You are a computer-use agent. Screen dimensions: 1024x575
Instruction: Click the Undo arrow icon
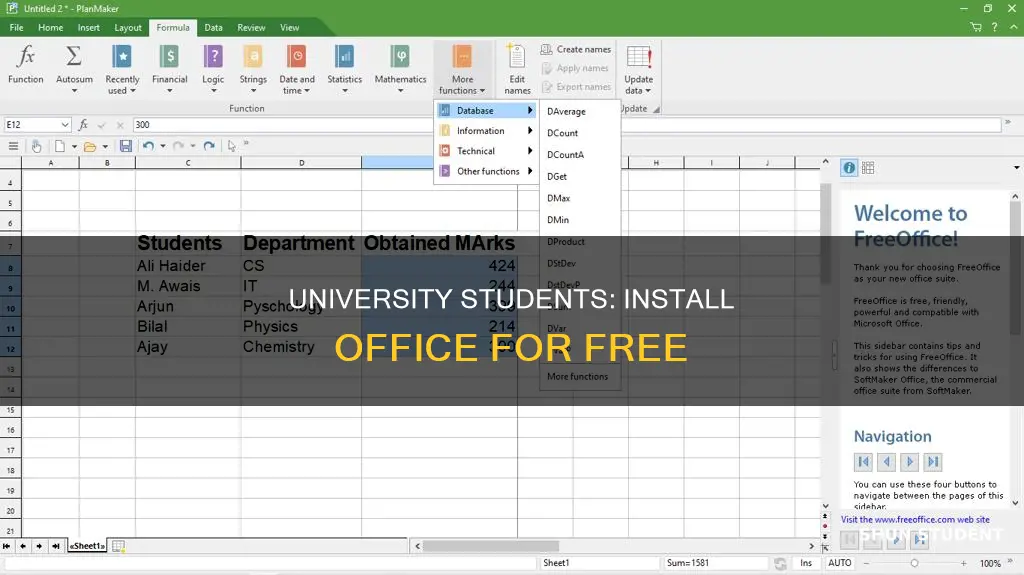(x=148, y=146)
